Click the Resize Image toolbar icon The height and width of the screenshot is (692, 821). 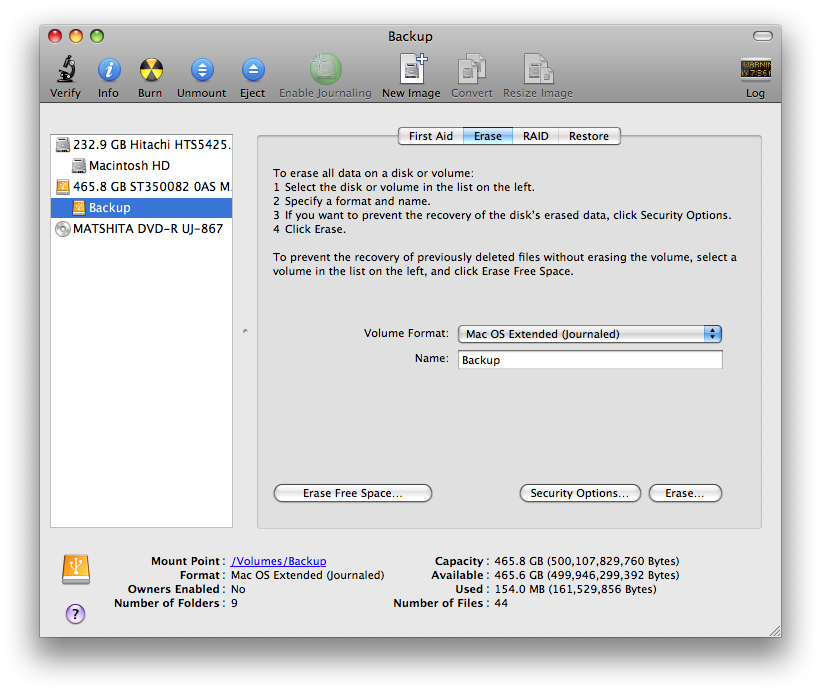pyautogui.click(x=538, y=70)
